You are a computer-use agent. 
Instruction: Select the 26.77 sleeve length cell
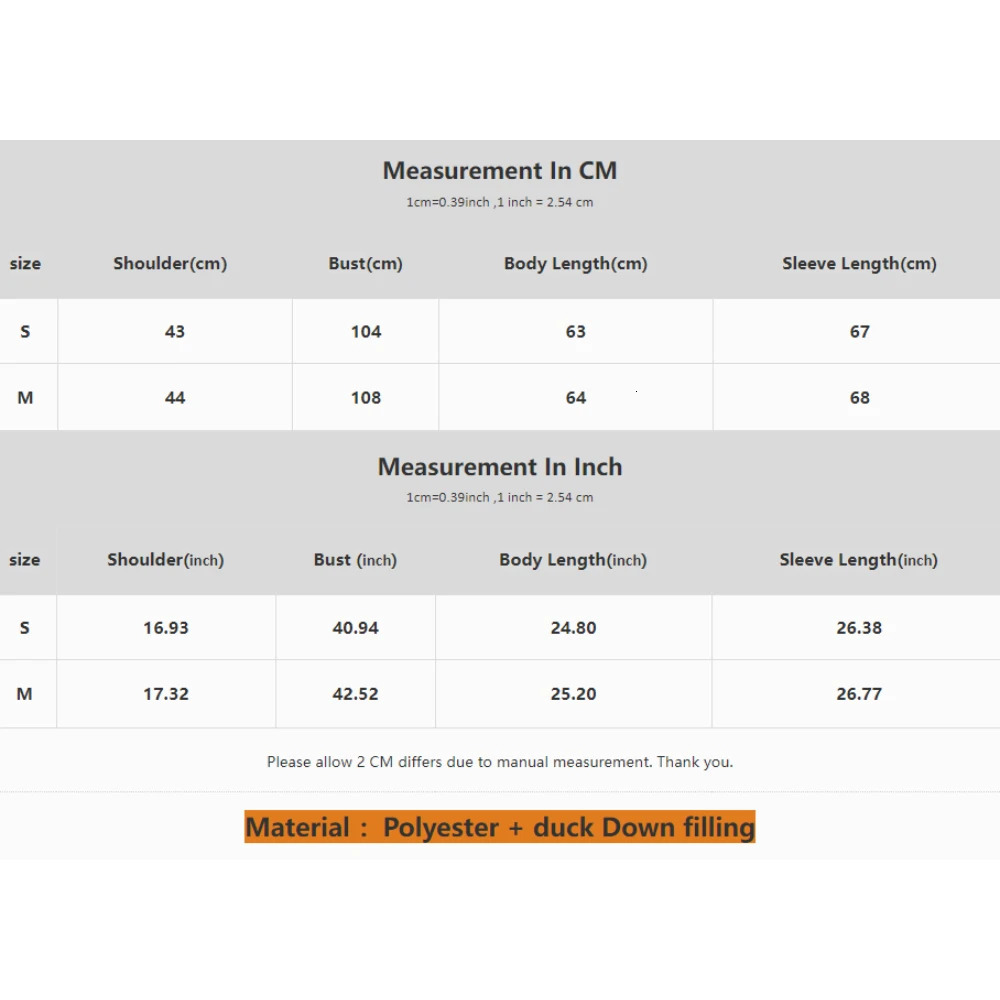pos(858,694)
